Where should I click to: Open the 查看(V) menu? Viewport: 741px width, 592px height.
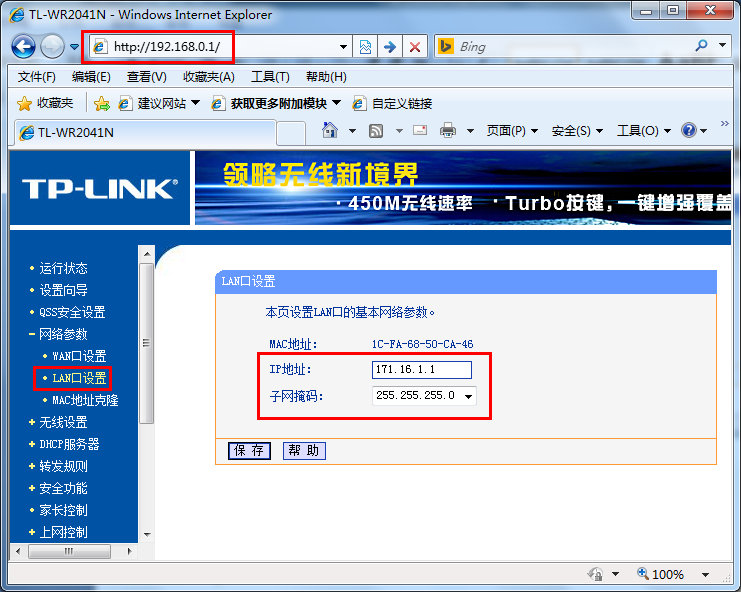pos(146,77)
